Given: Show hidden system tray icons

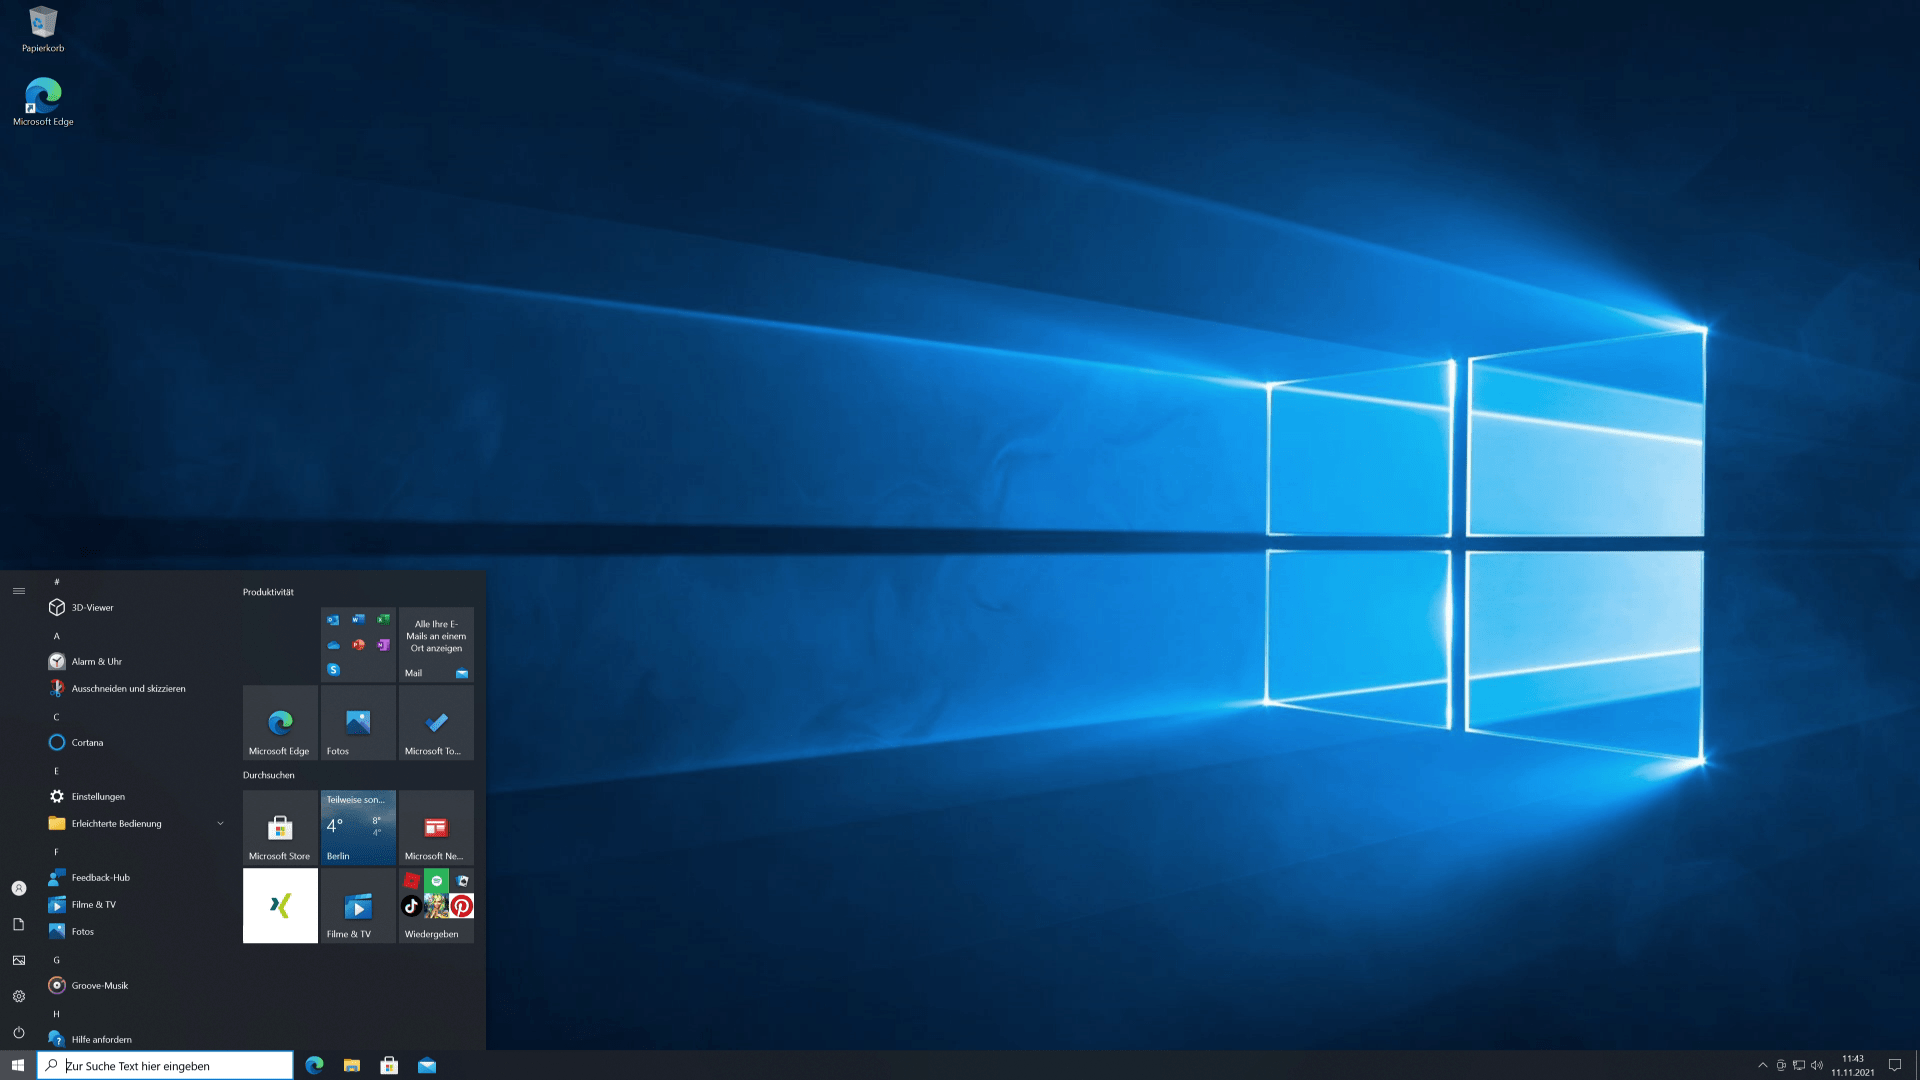Looking at the screenshot, I should coord(1762,1065).
